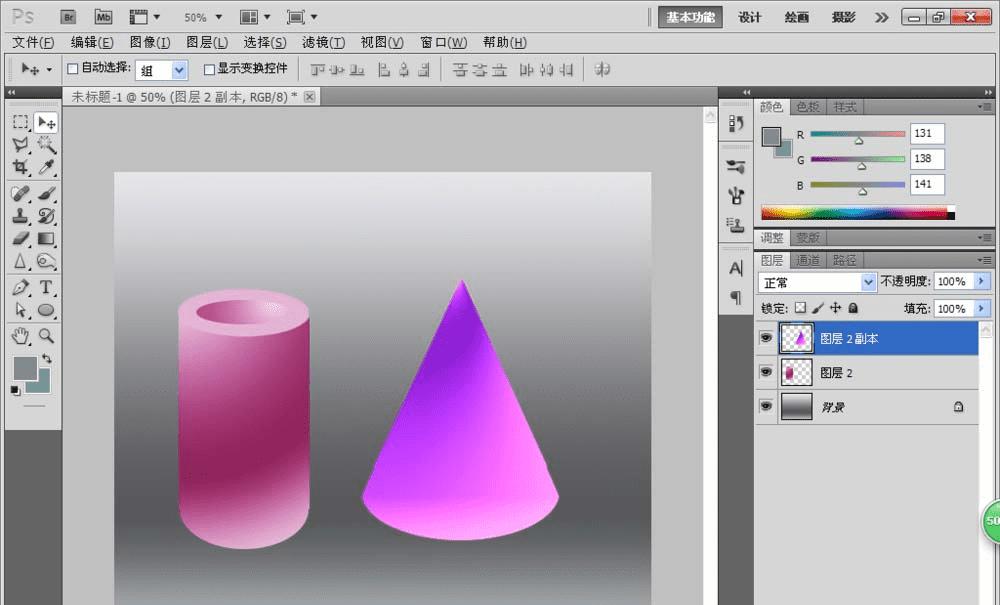Select the Eyedropper tool
This screenshot has width=1000, height=605.
point(46,168)
